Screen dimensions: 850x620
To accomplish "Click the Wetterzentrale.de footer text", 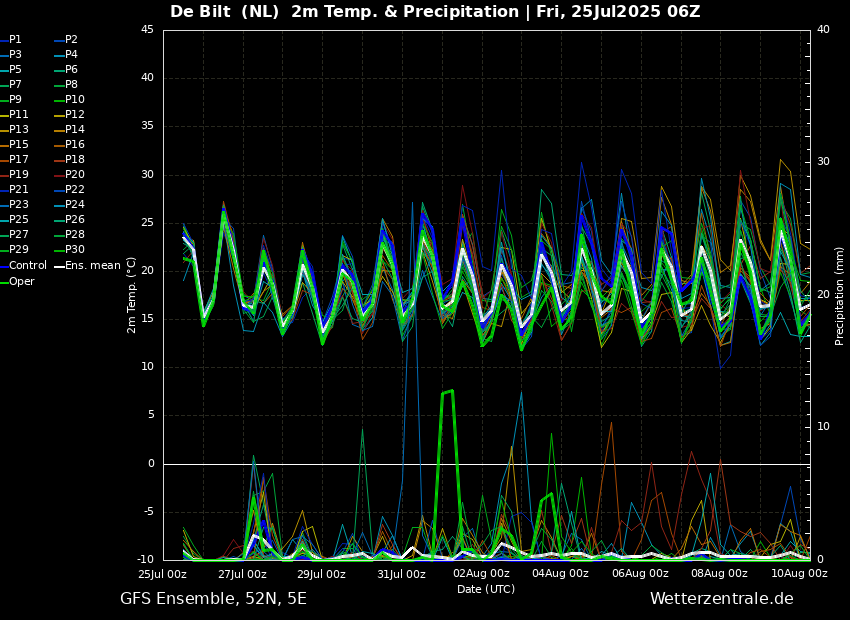I will 721,599.
